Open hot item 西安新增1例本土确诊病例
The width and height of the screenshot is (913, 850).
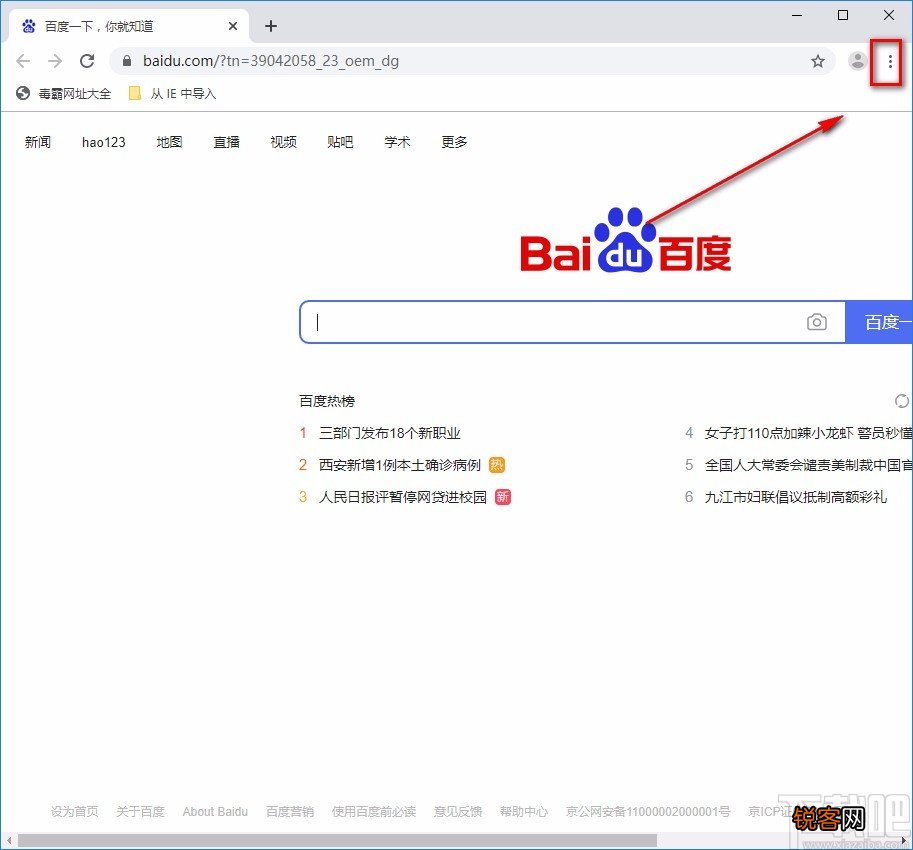[399, 465]
